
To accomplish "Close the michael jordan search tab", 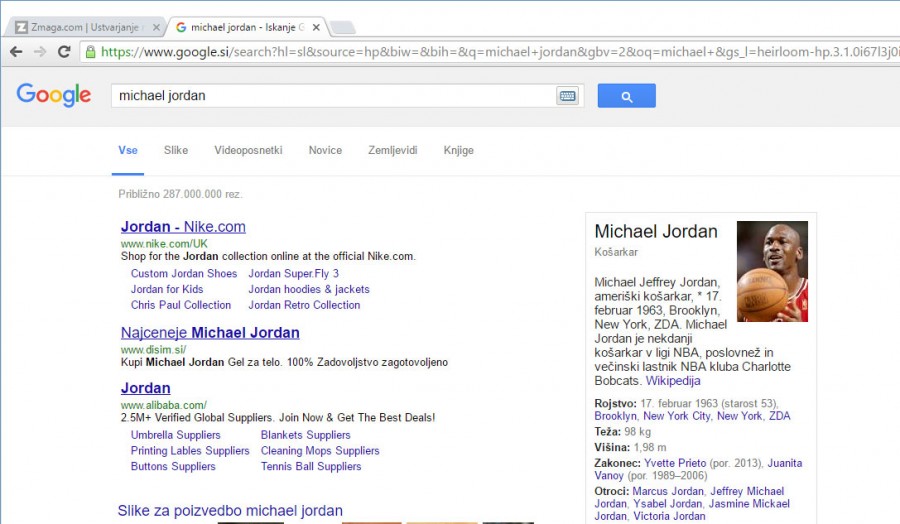I will (316, 27).
